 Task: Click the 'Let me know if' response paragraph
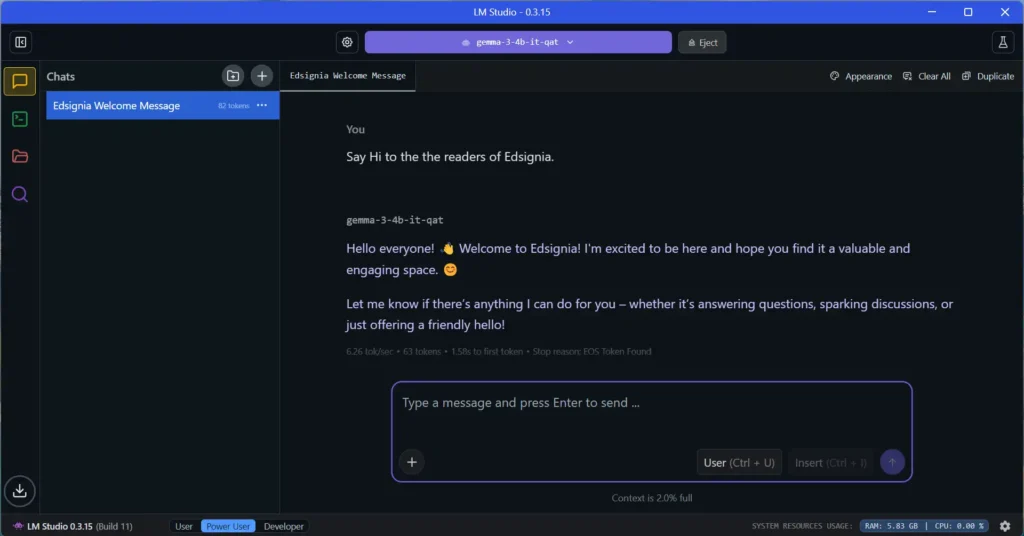(649, 314)
